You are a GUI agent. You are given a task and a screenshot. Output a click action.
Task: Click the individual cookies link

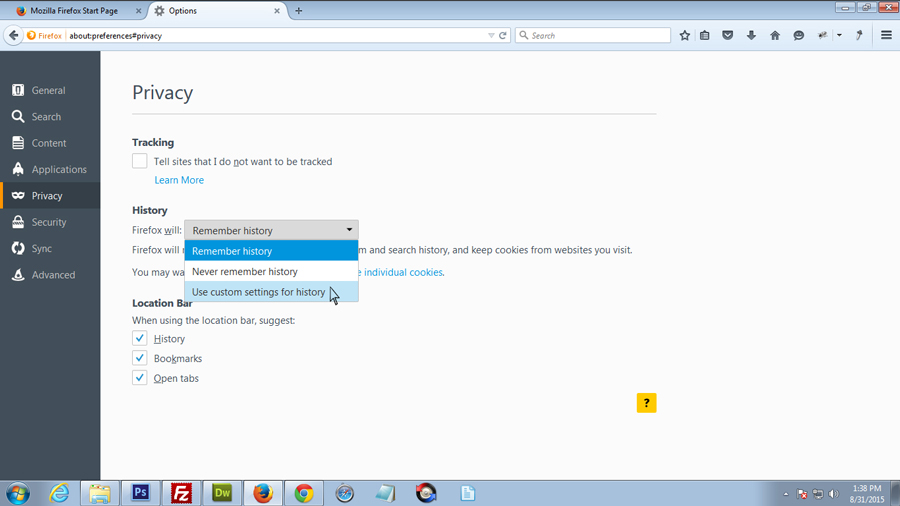[x=403, y=272]
